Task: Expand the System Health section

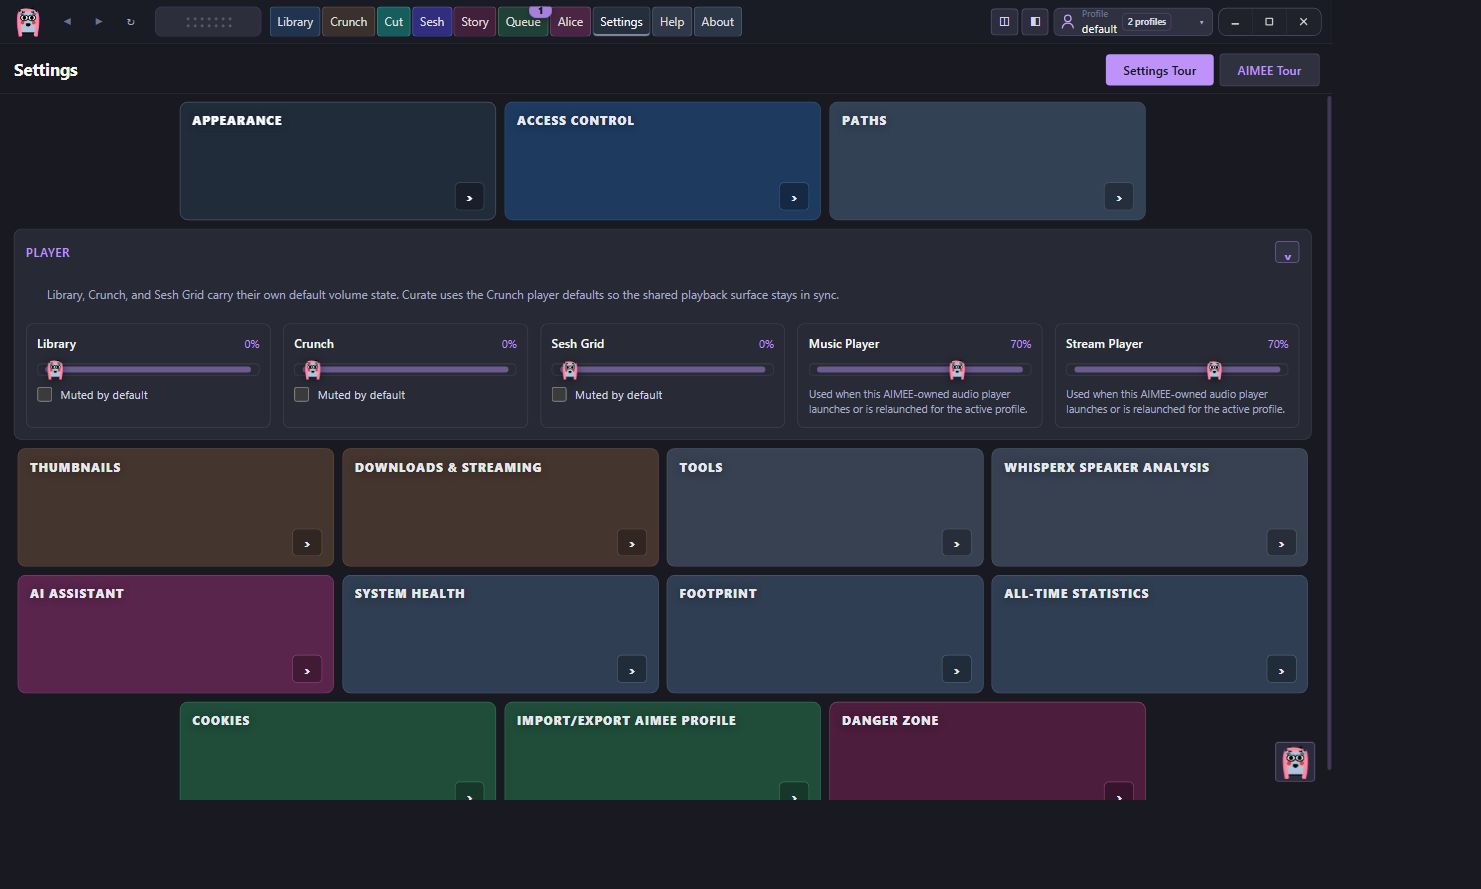Action: 632,670
